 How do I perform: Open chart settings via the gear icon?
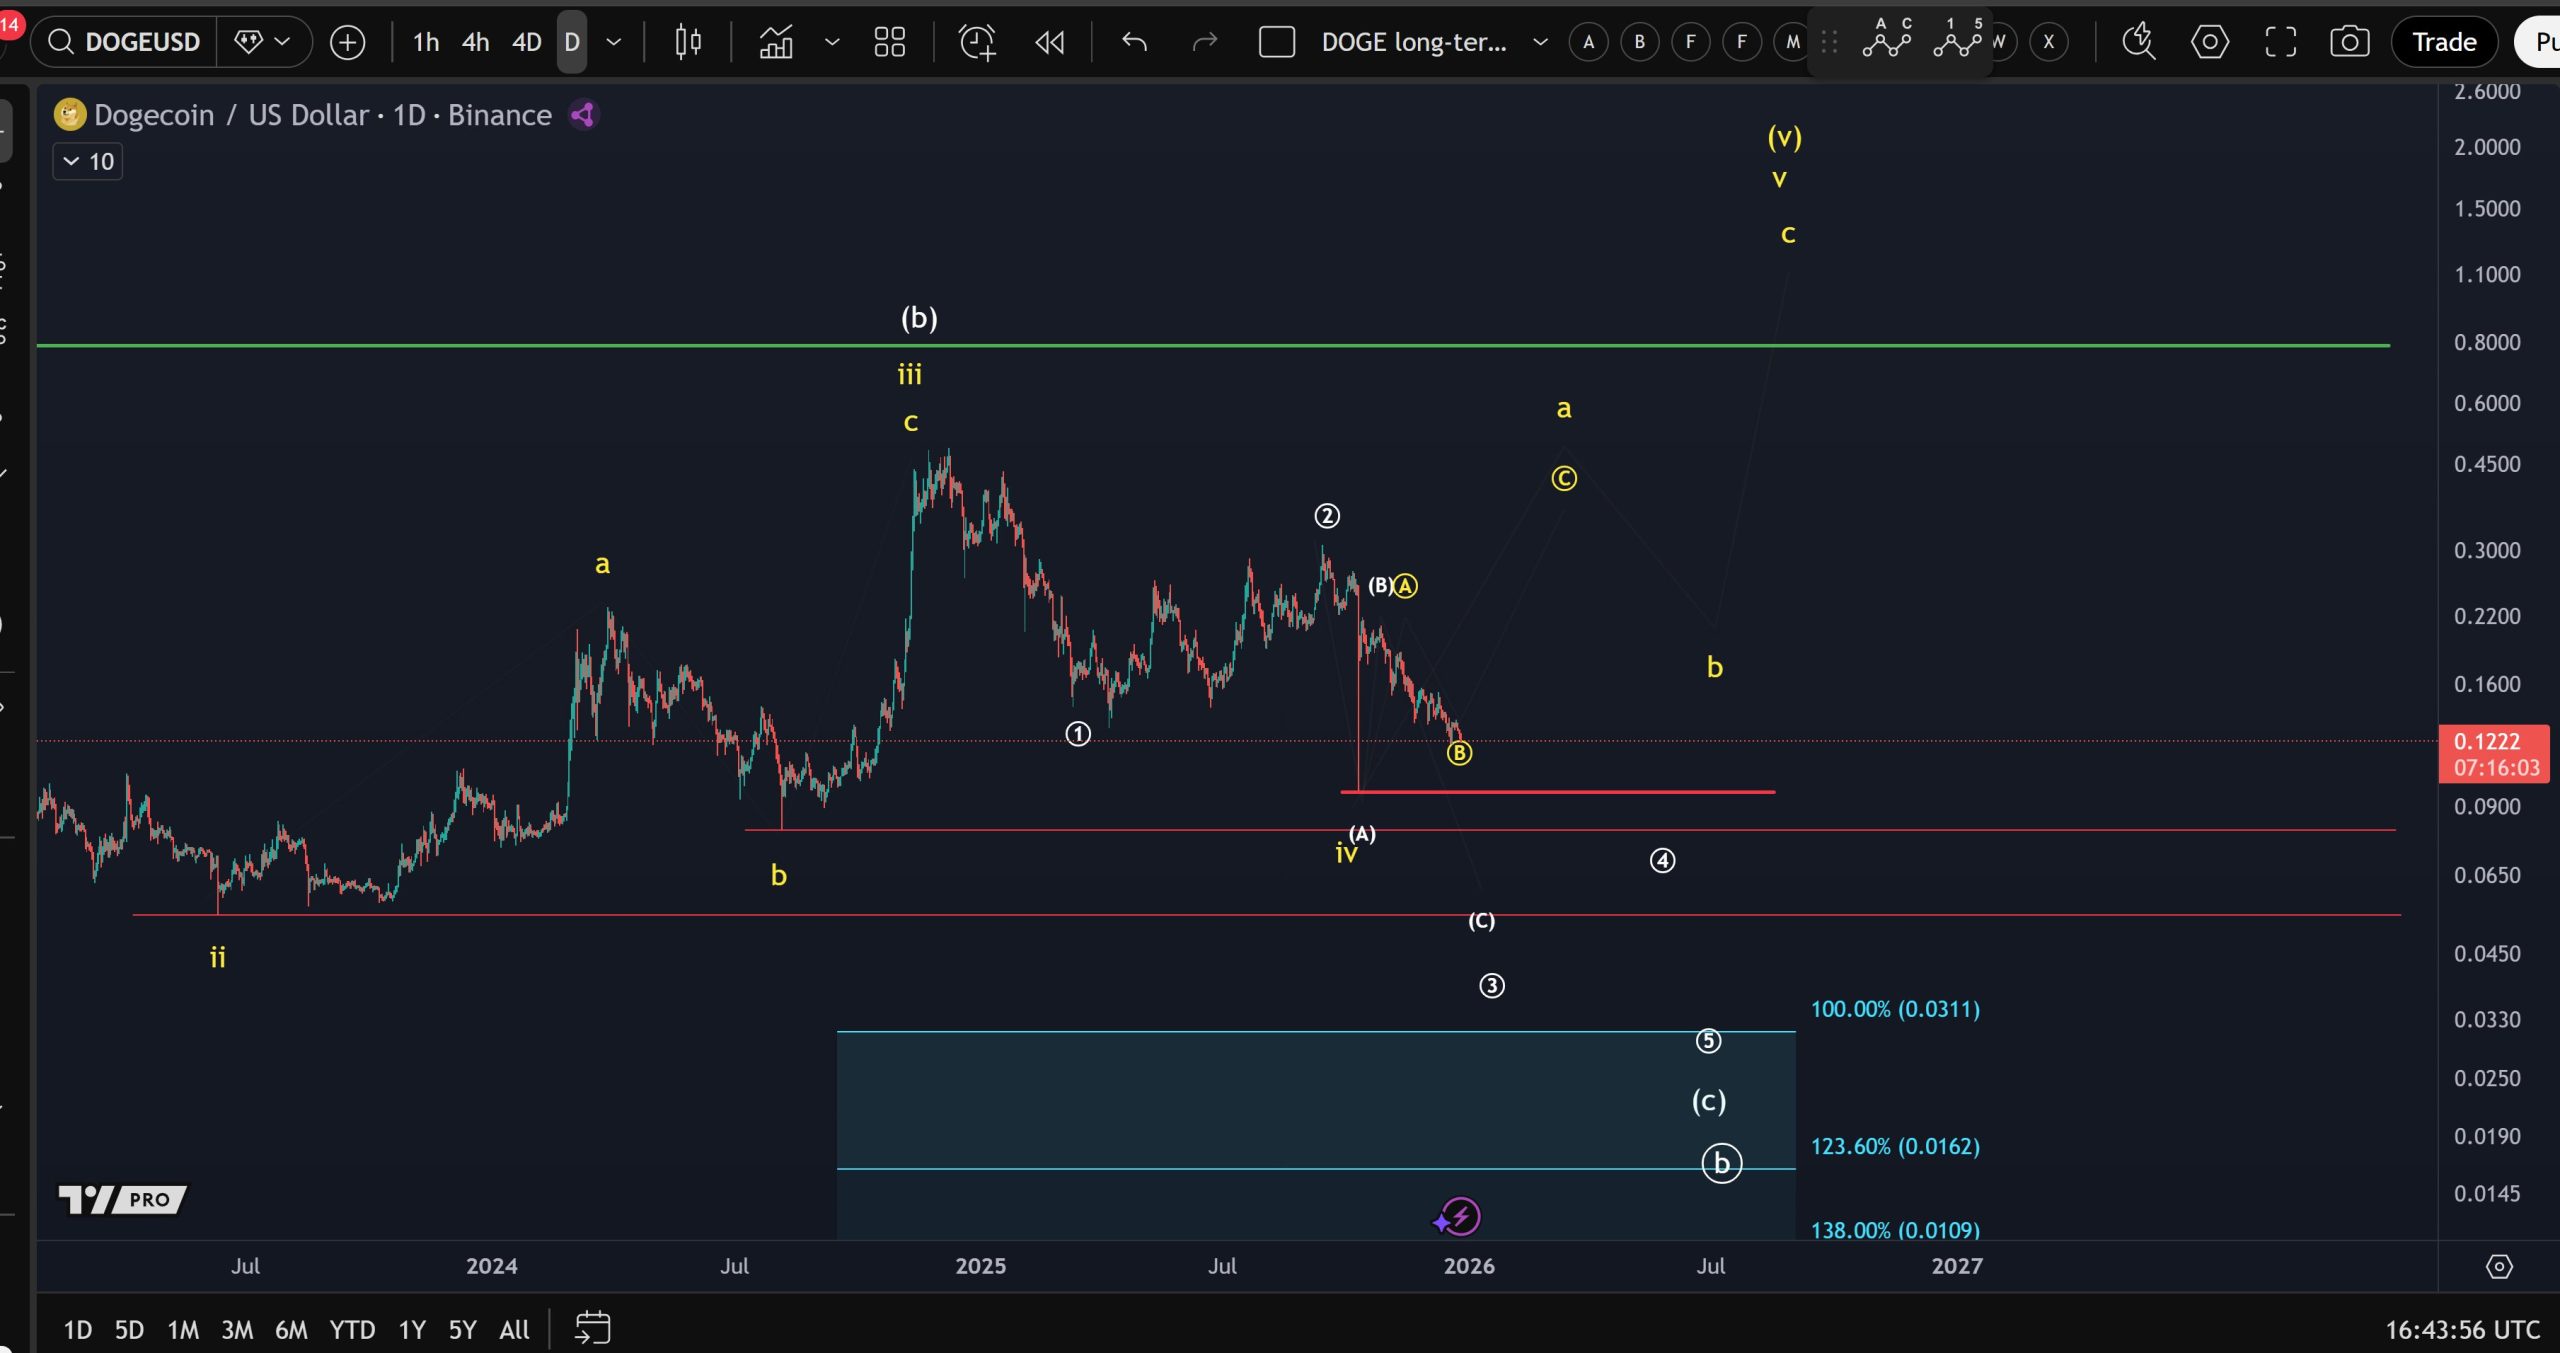tap(2209, 42)
